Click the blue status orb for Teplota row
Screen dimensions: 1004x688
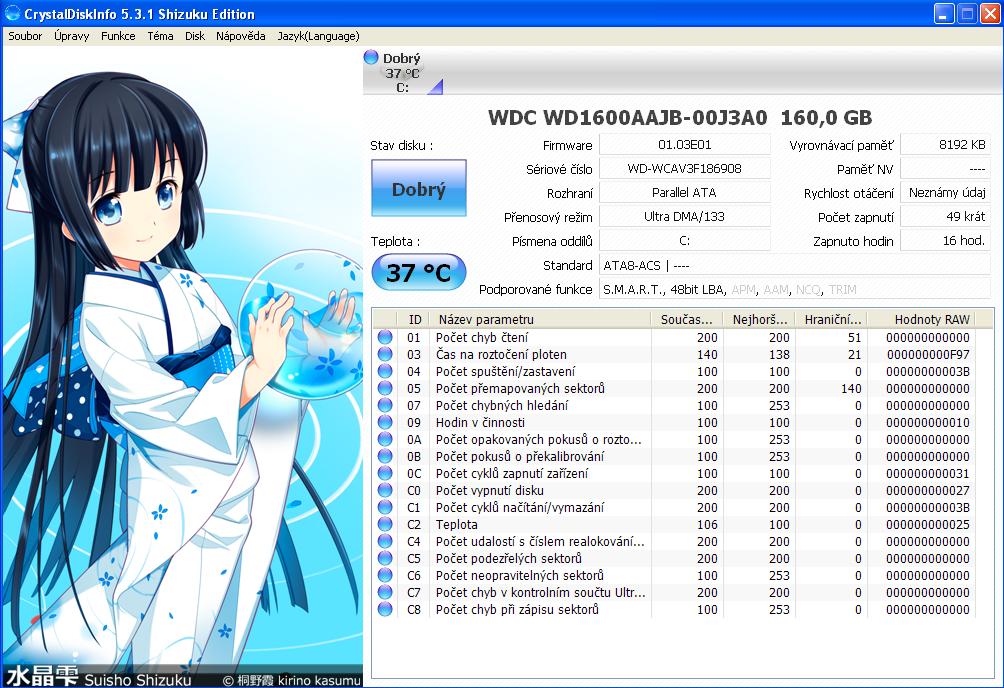[x=385, y=524]
